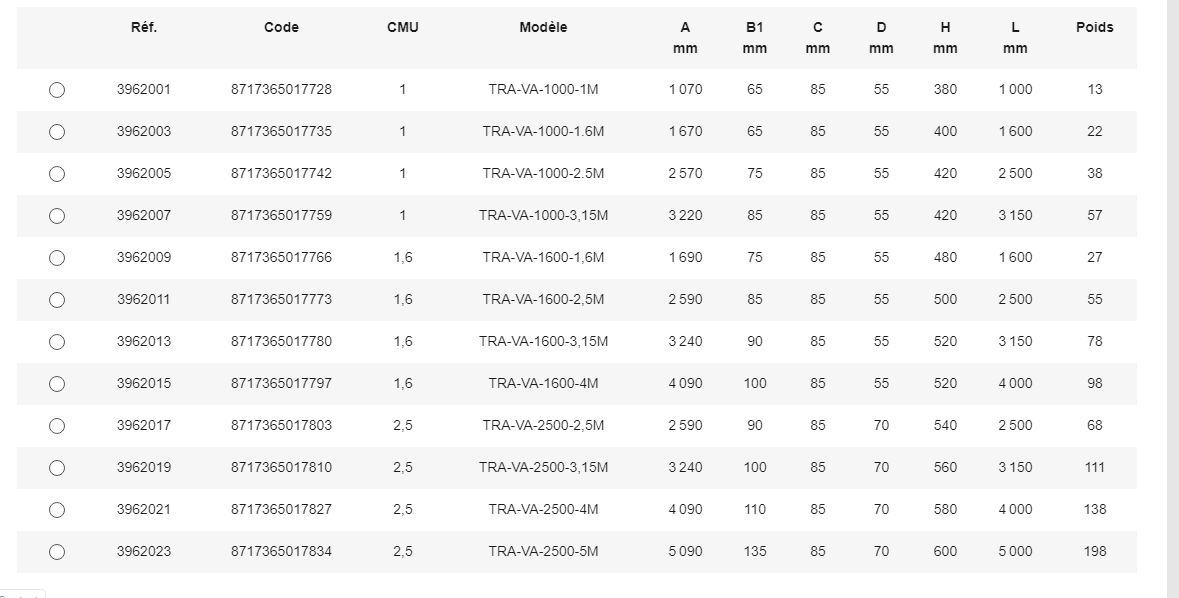
Task: Pick radio button for Réf. 3962009
Action: (x=57, y=258)
